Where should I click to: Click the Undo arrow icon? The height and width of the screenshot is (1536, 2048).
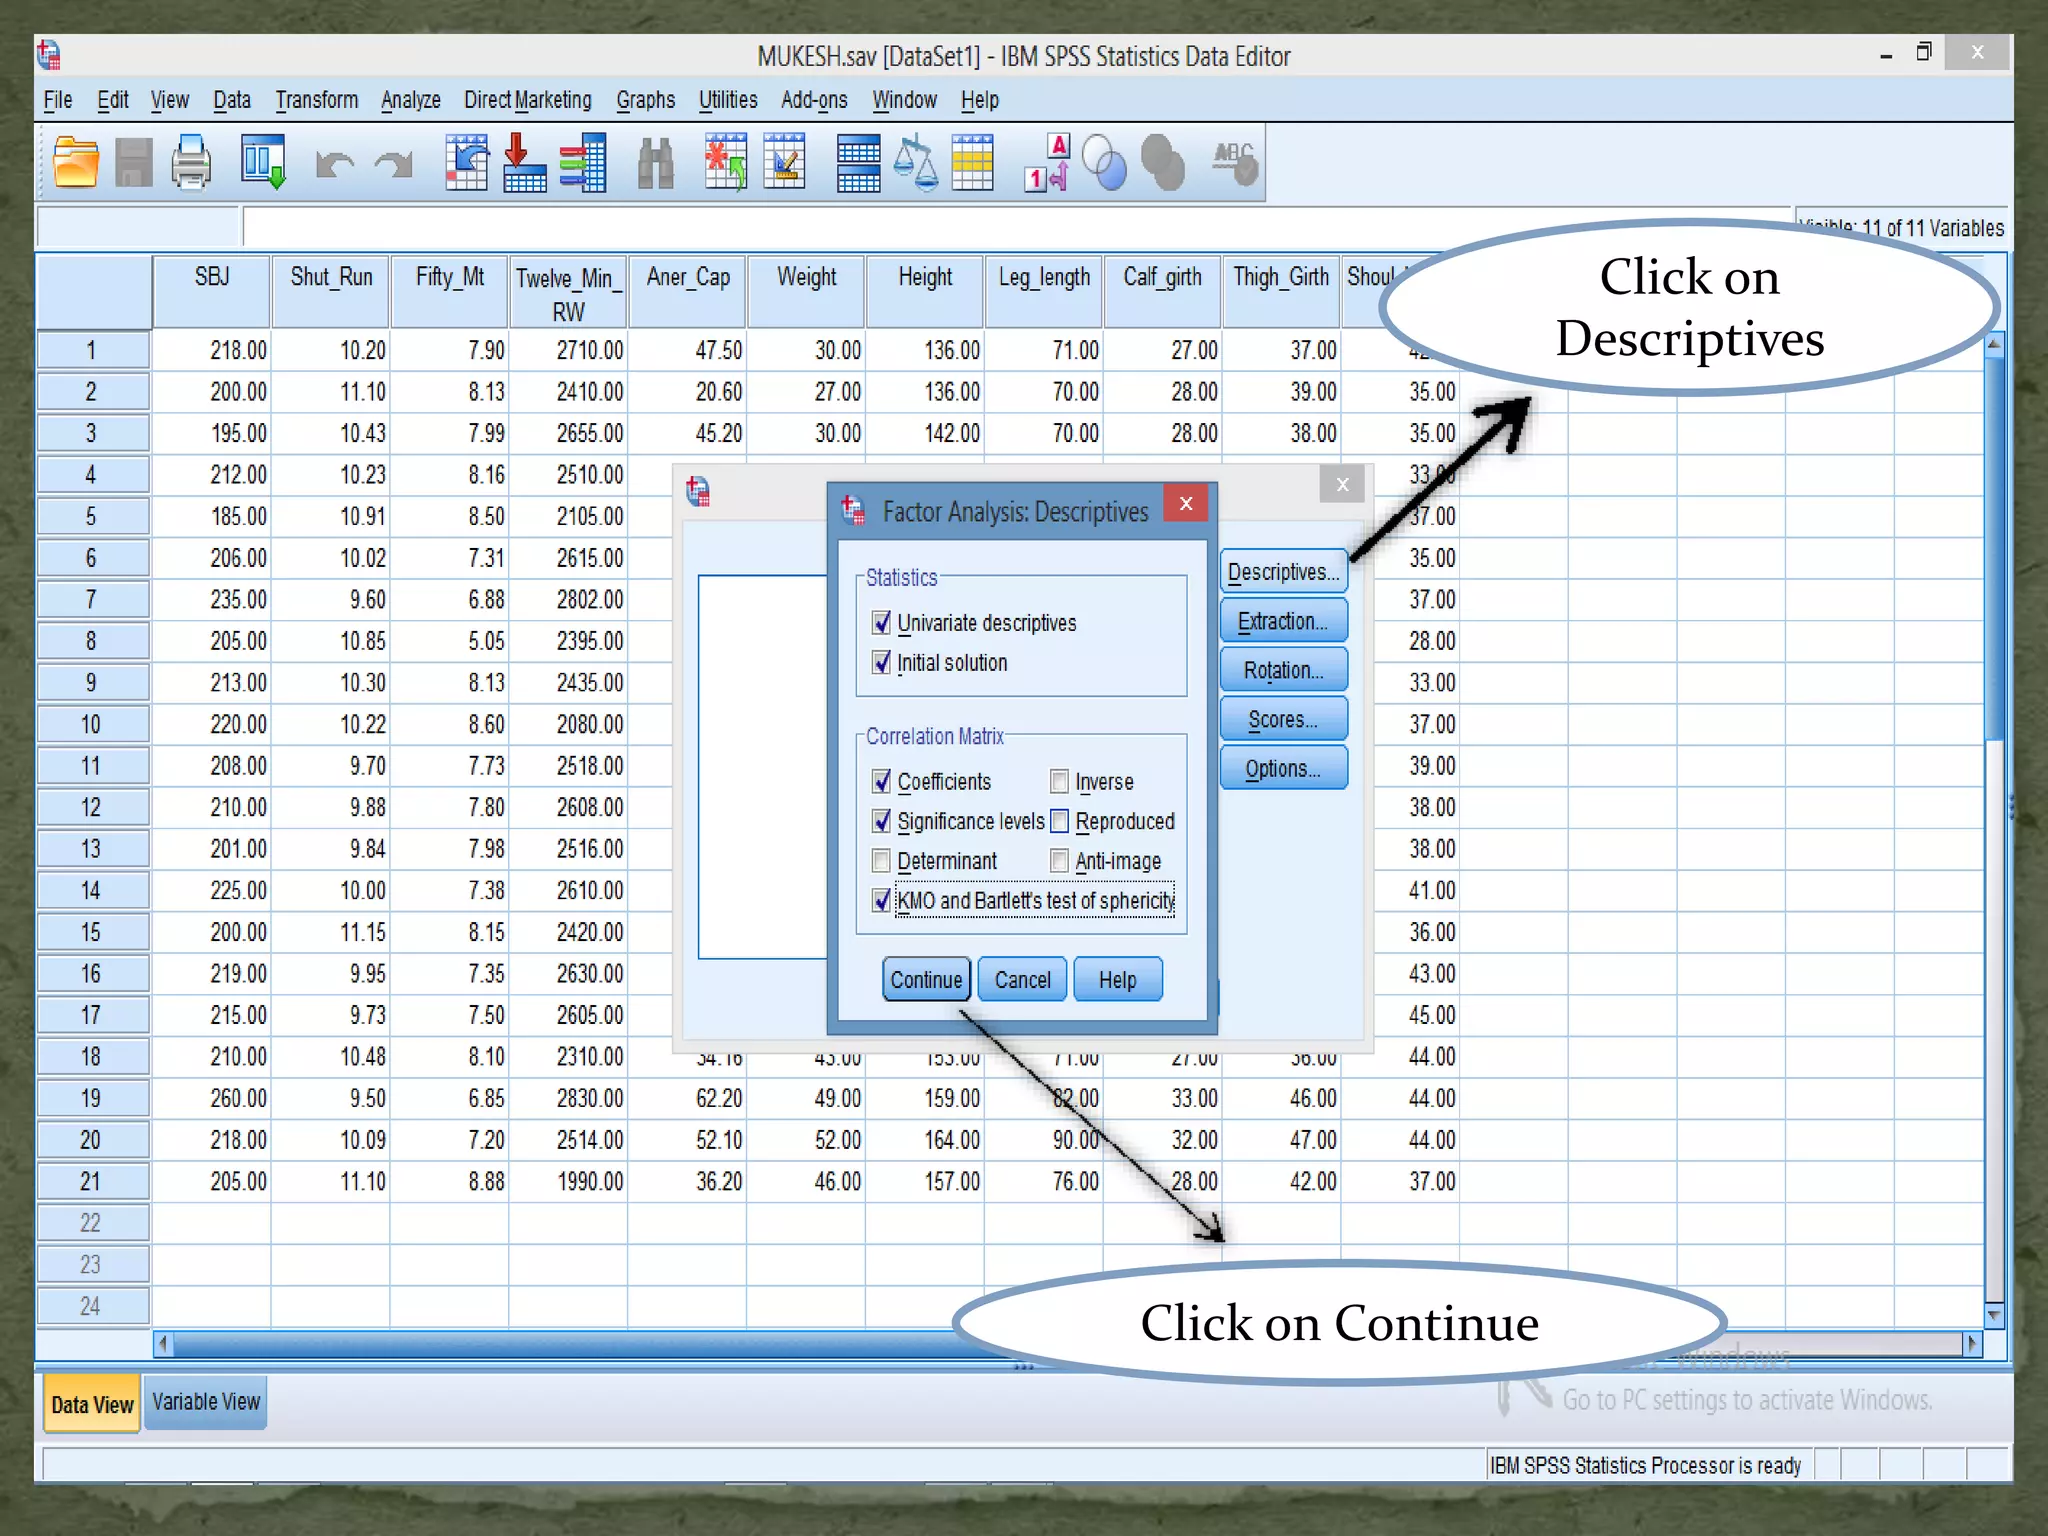coord(334,164)
